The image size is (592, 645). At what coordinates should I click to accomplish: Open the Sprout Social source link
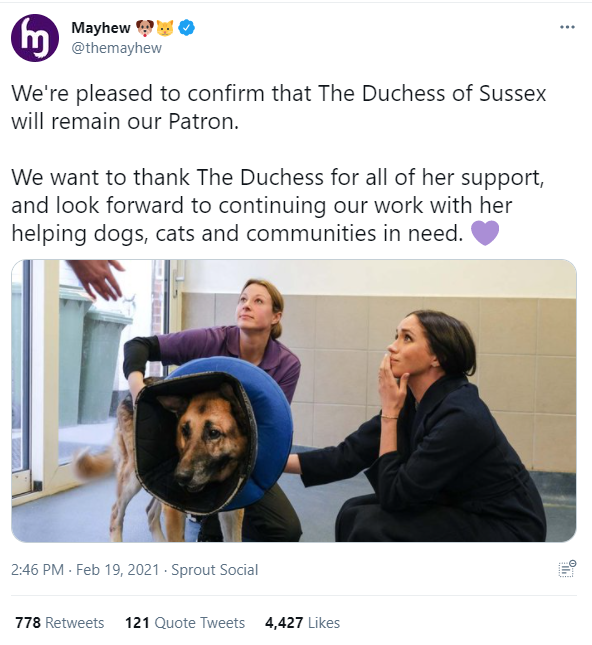[x=215, y=570]
